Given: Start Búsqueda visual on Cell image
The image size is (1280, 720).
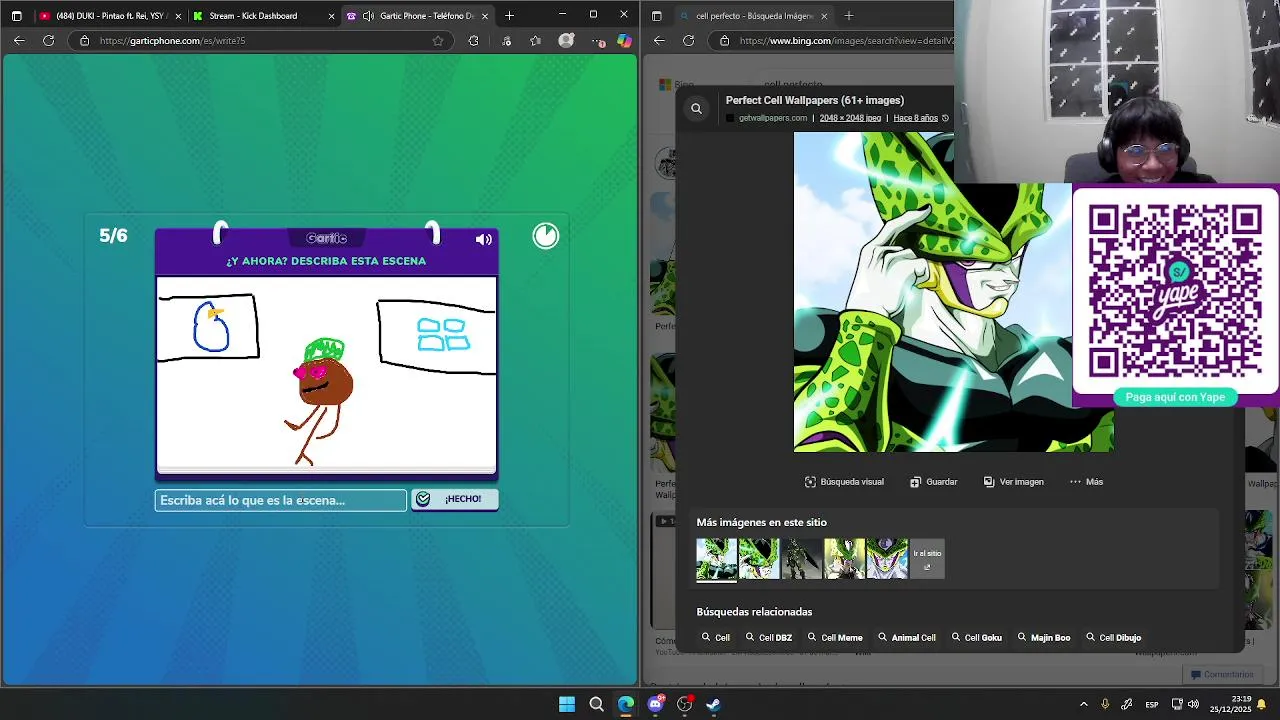Looking at the screenshot, I should pyautogui.click(x=844, y=482).
